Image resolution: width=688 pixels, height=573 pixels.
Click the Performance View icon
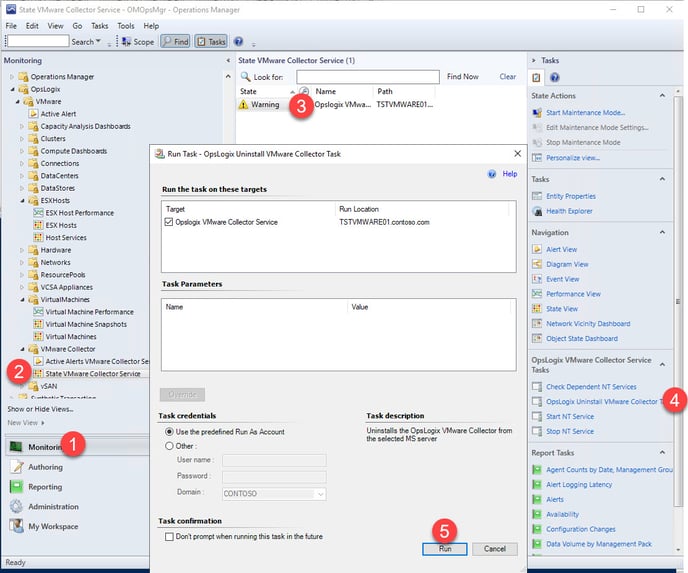coord(537,294)
